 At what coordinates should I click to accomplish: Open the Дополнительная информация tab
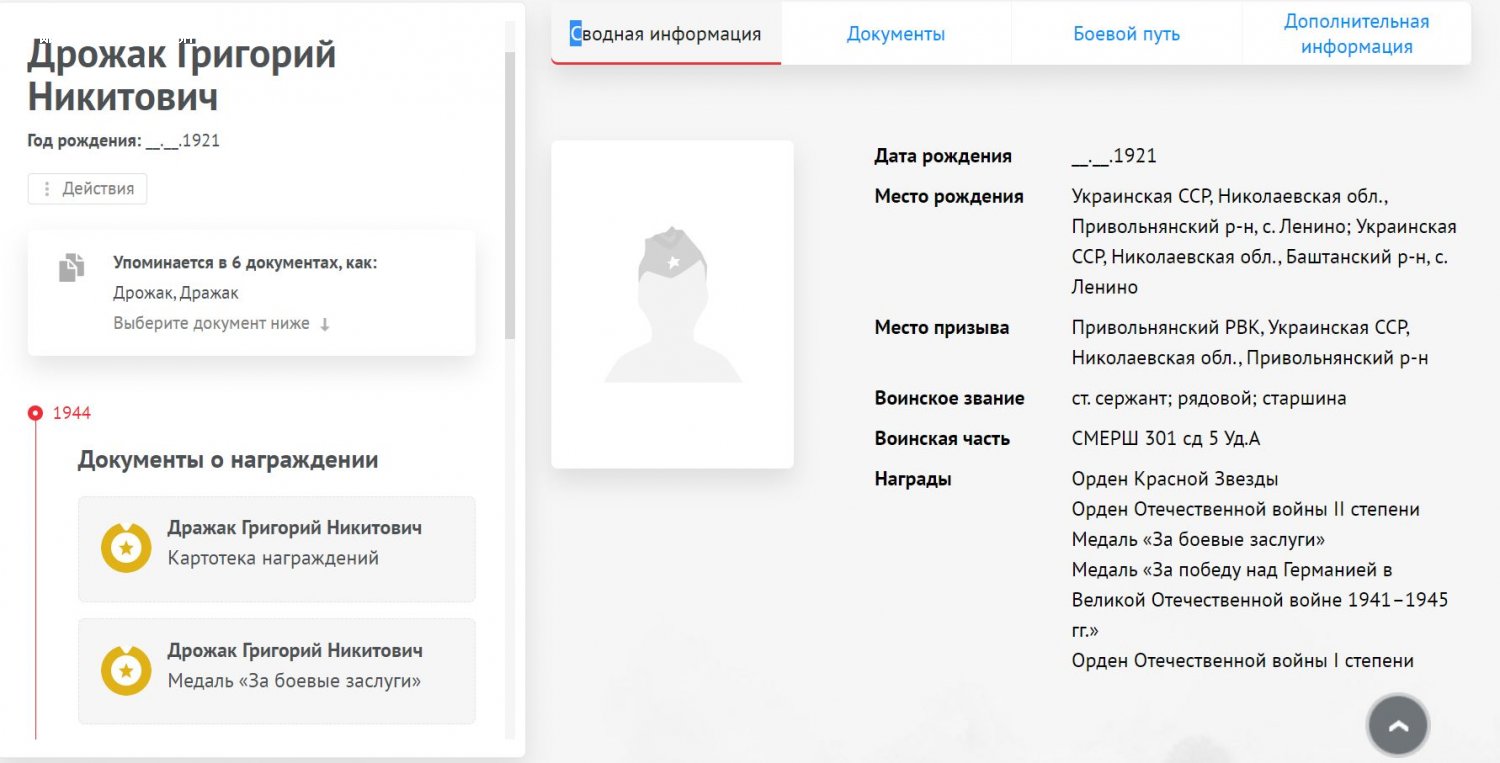pyautogui.click(x=1356, y=34)
